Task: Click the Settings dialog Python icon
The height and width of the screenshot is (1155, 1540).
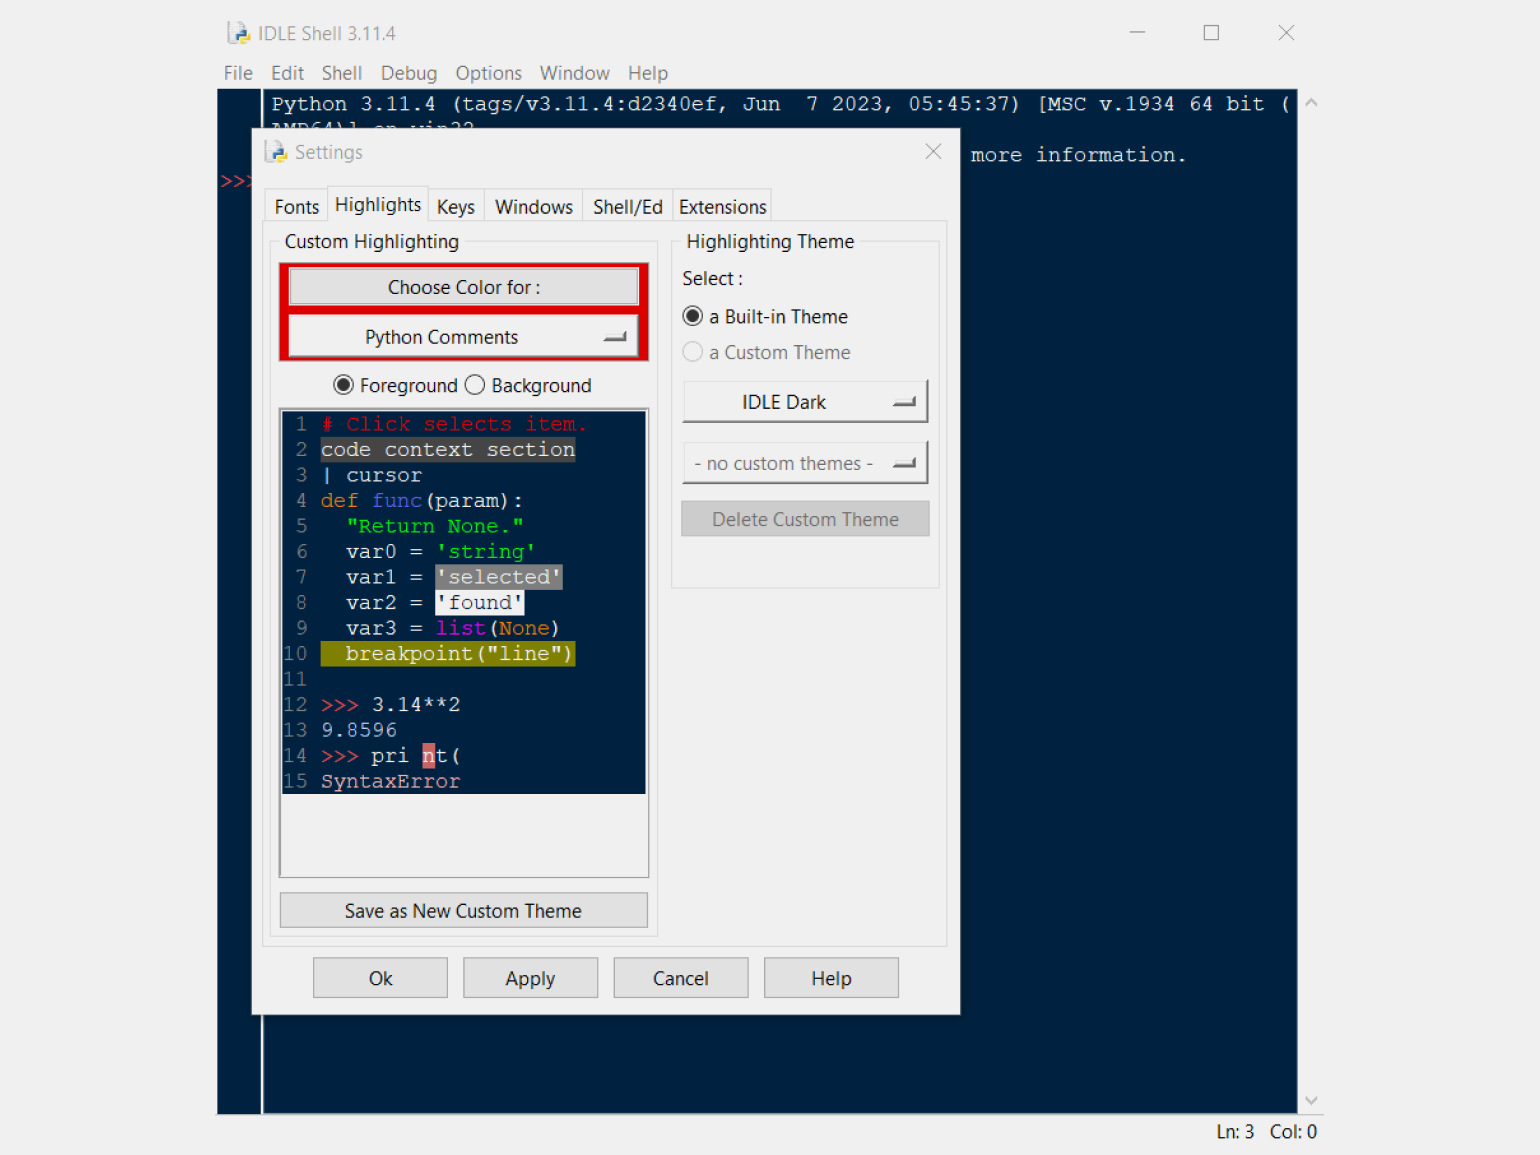Action: pyautogui.click(x=276, y=152)
